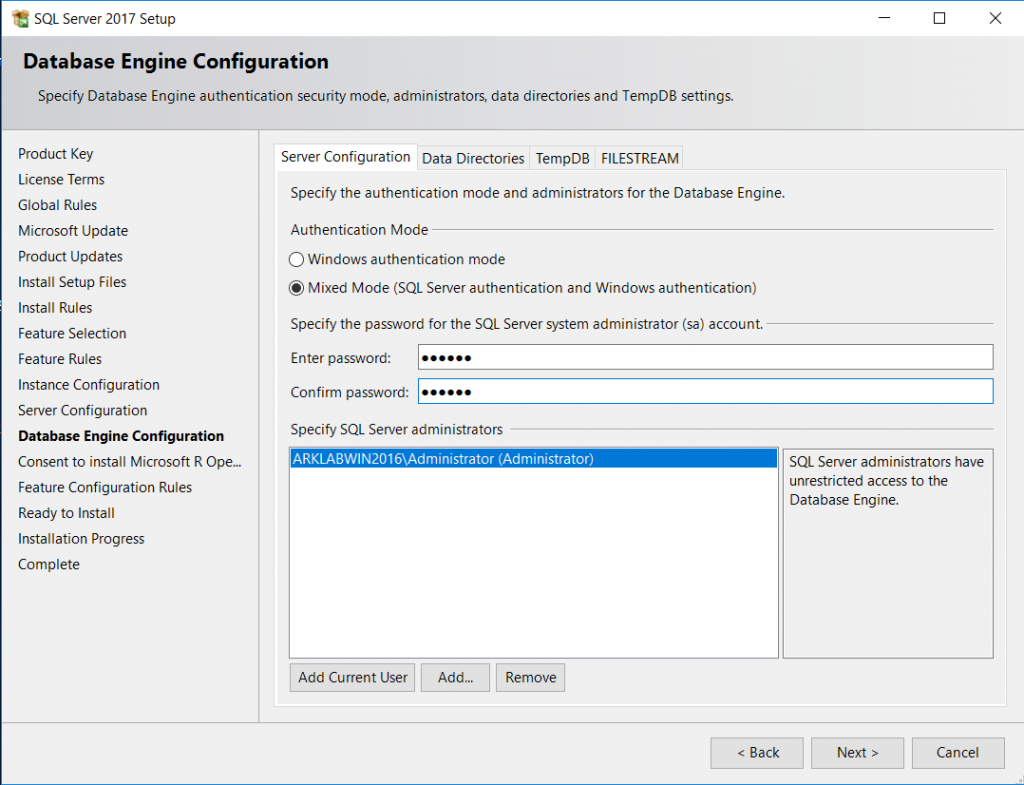Click Feature Configuration Rules step
Screen dimensions: 1024x785
(105, 487)
